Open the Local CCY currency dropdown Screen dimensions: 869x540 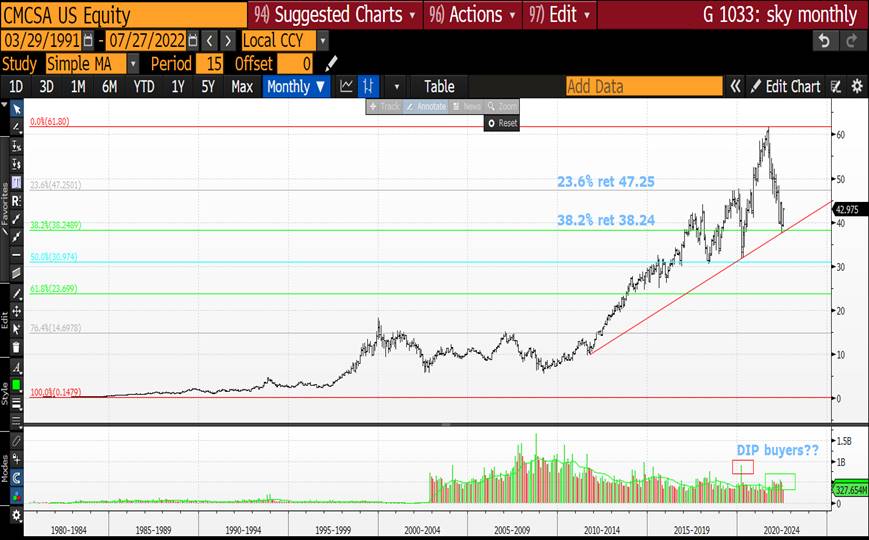click(x=323, y=40)
